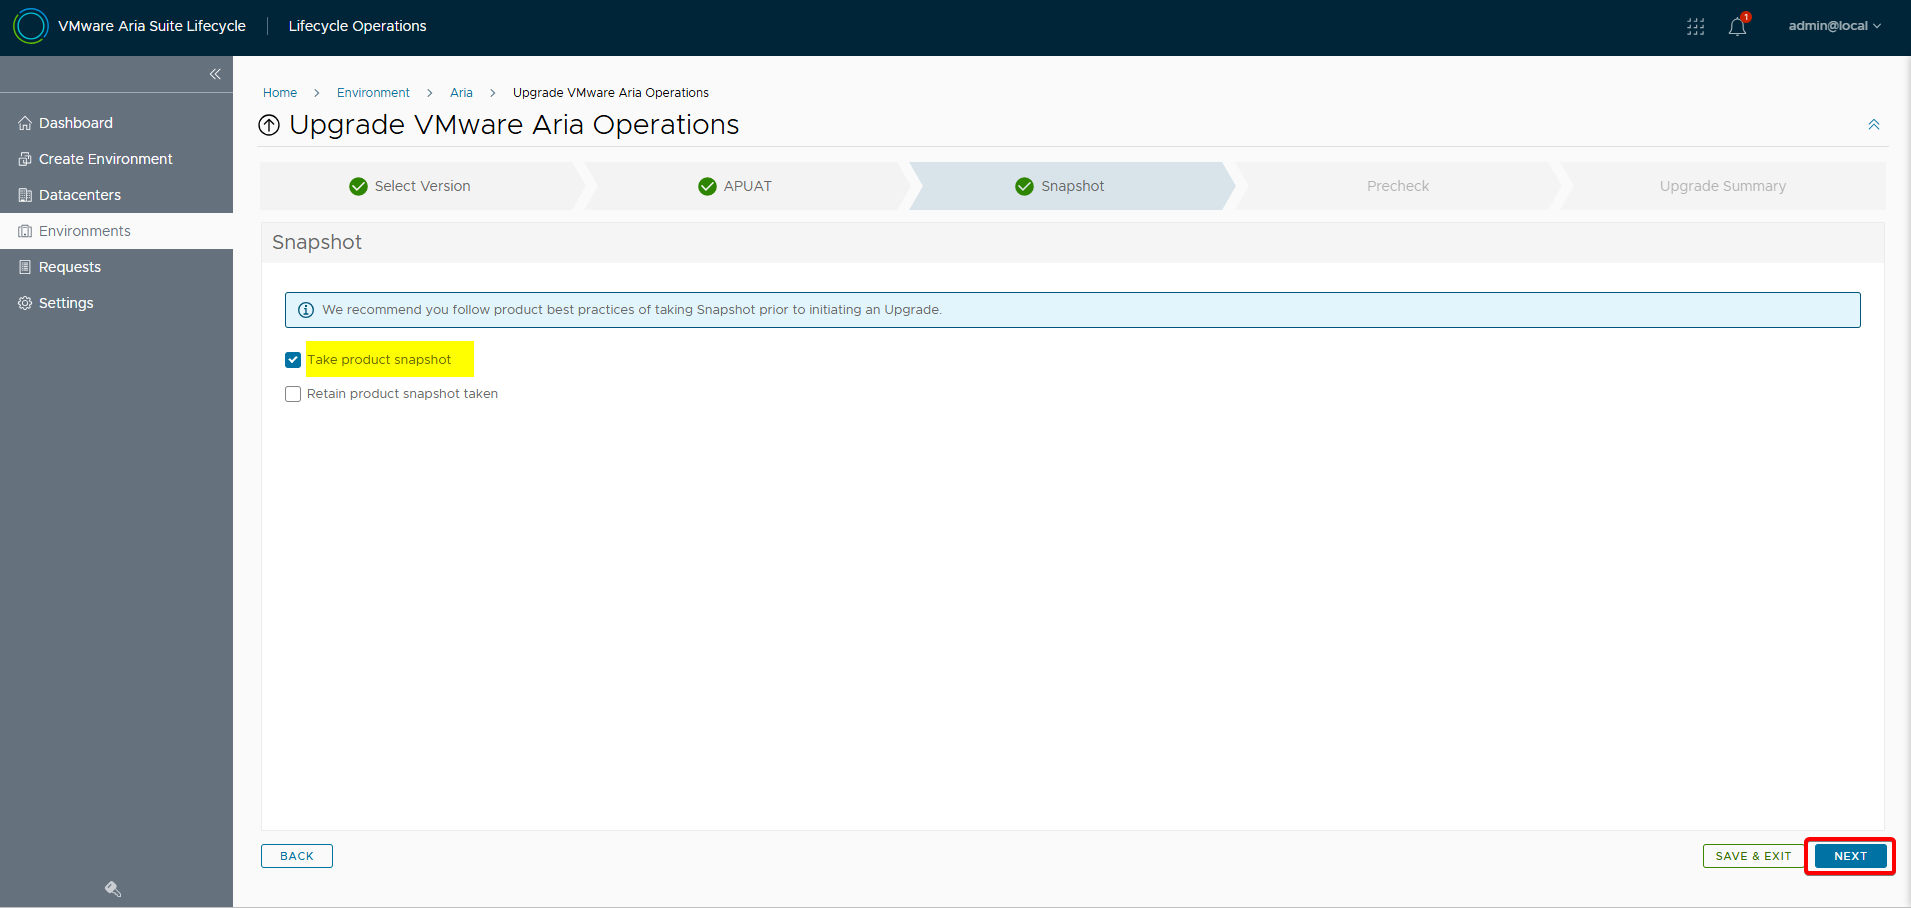Uncheck Take product snapshot checkbox
The width and height of the screenshot is (1911, 908).
[x=293, y=360]
